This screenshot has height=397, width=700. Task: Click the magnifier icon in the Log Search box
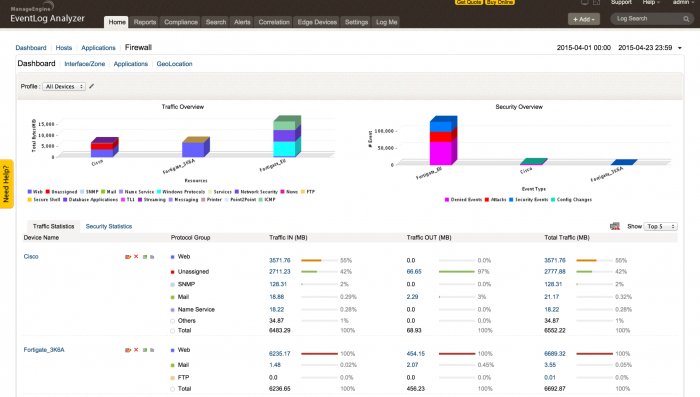click(686, 19)
